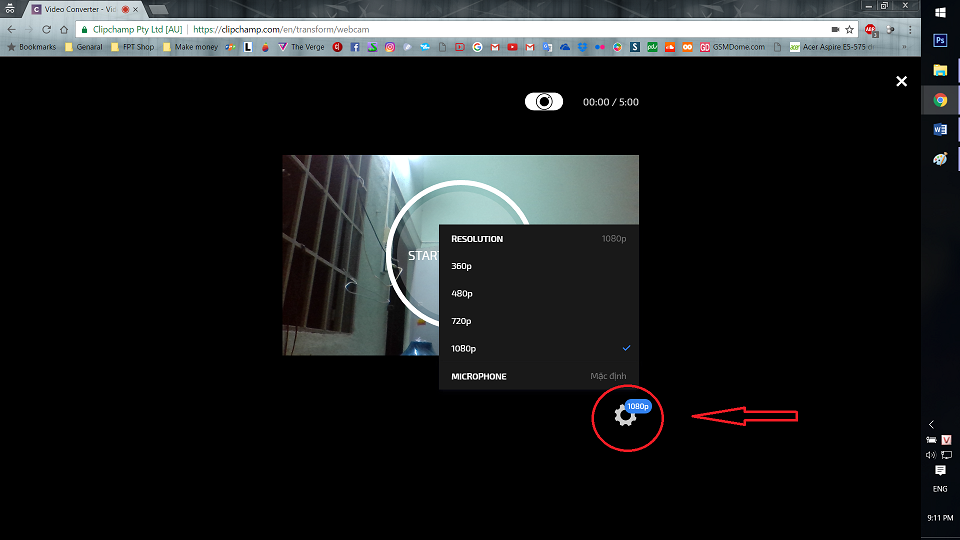
Task: Open a new Chrome tab
Action: tap(158, 9)
